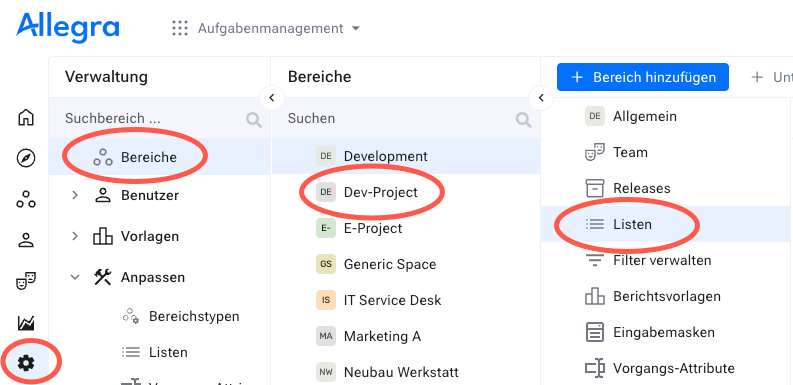
Task: Open the Team settings item
Action: point(630,152)
